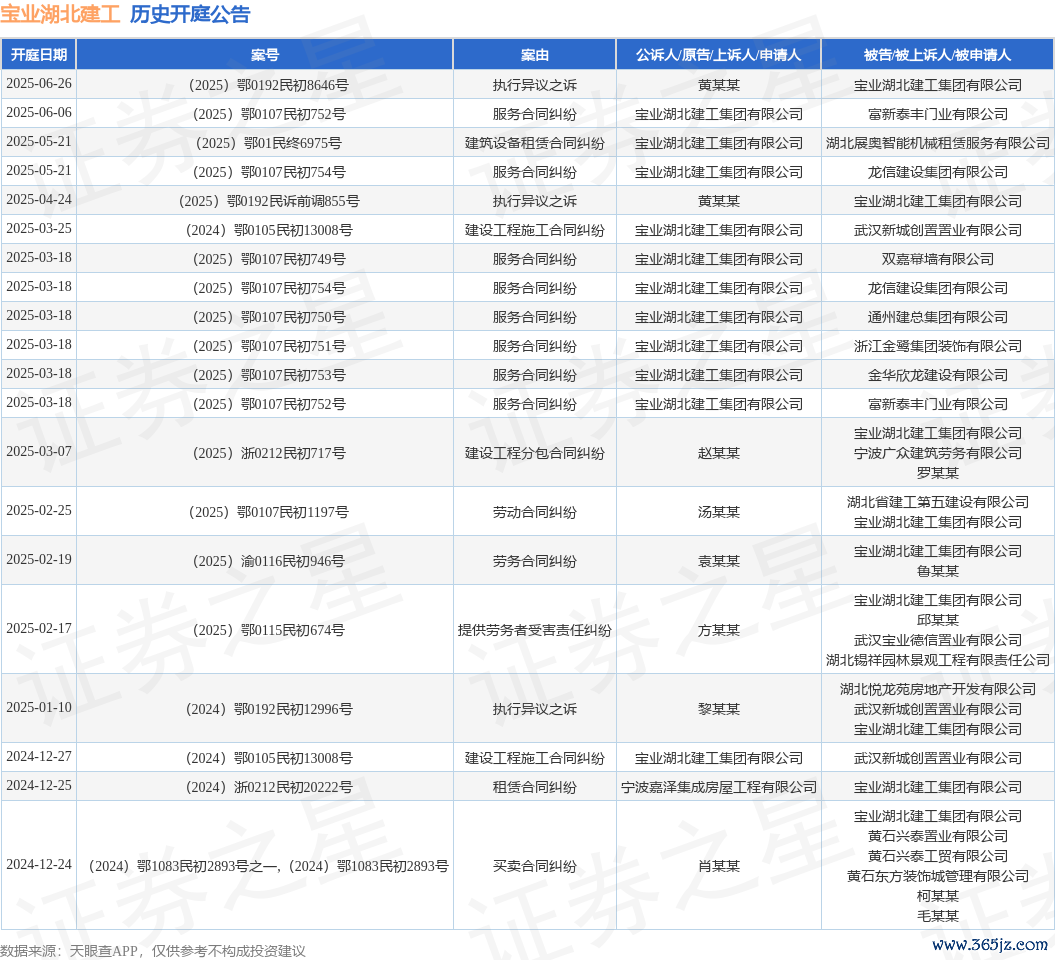The height and width of the screenshot is (960, 1055).
Task: Click case number 鄂0107民初750号
Action: [268, 317]
